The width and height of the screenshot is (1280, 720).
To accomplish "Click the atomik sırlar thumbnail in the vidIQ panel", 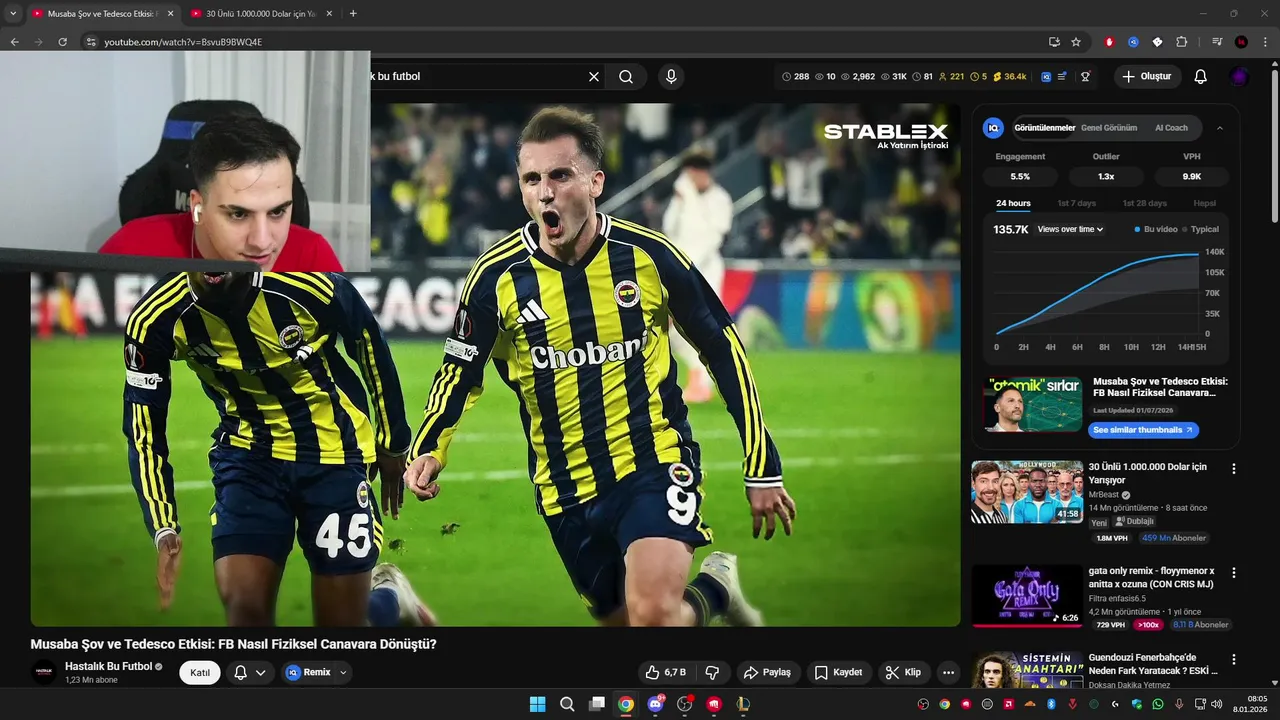I will tap(1032, 404).
